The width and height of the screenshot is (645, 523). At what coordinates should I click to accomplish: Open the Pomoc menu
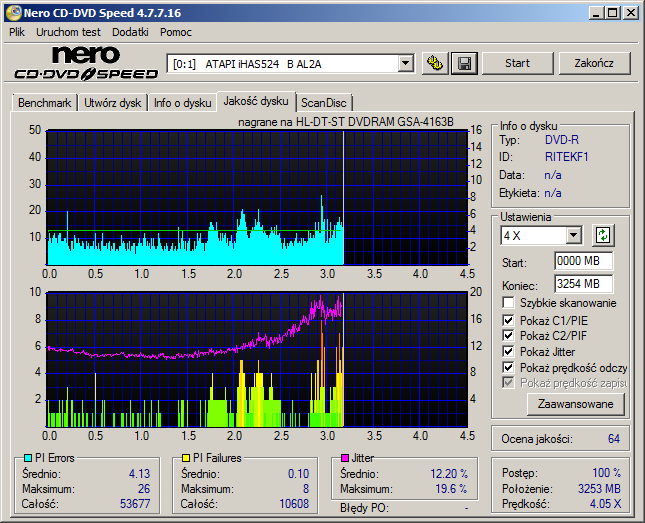click(x=176, y=32)
